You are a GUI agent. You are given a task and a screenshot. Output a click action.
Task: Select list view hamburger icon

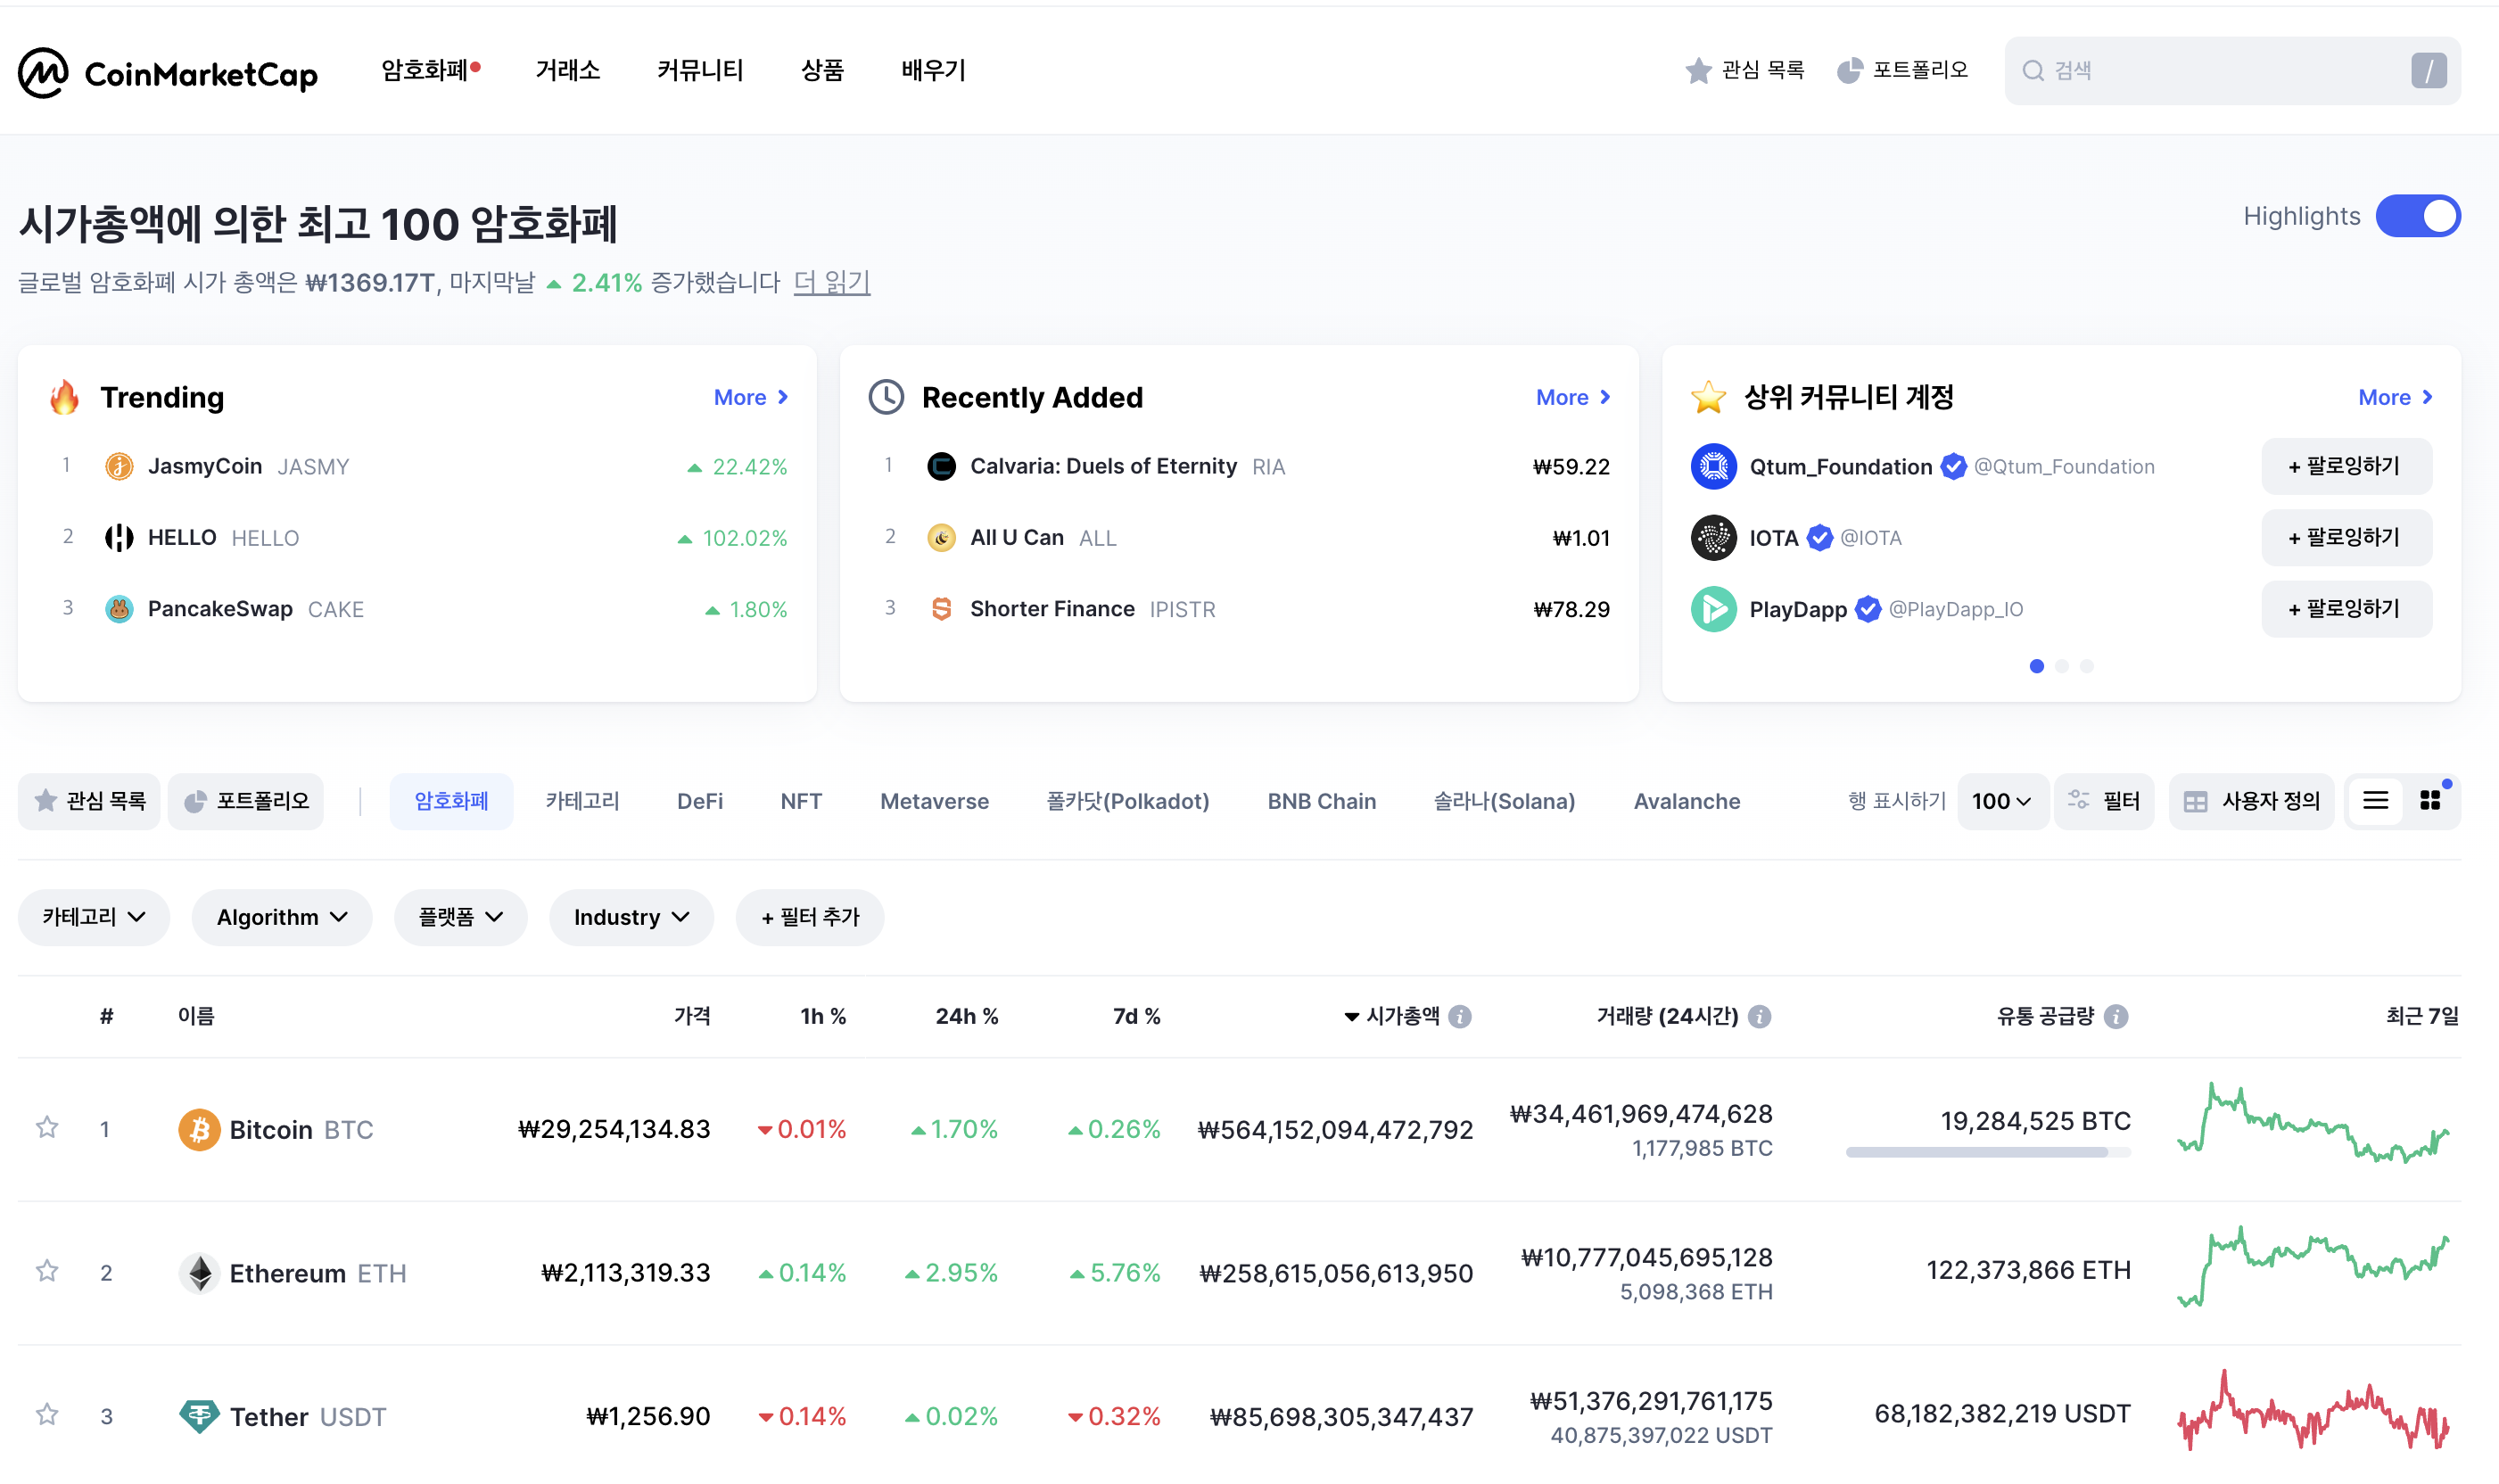(x=2375, y=800)
